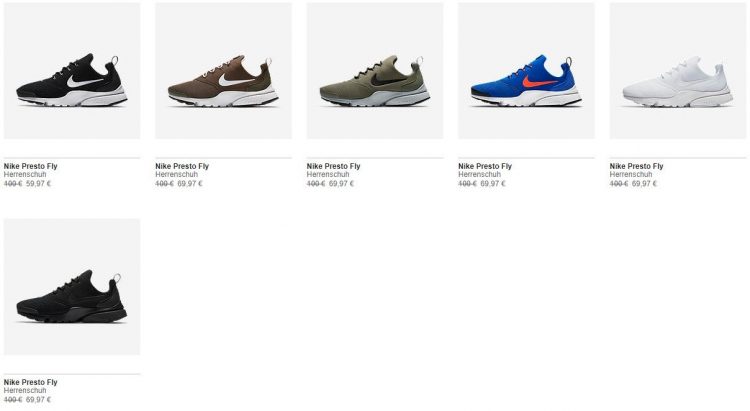Open the brown Nike Presto Fly image

[x=223, y=71]
